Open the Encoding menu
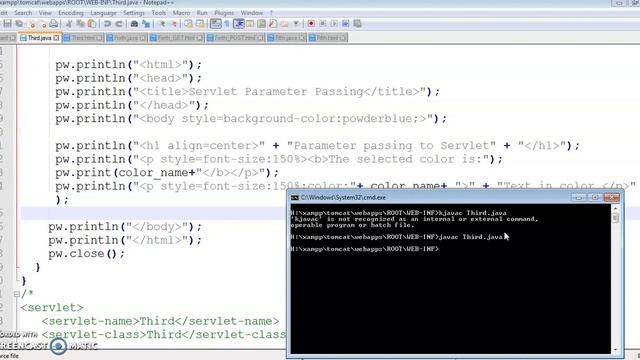The image size is (640, 360). click(71, 13)
